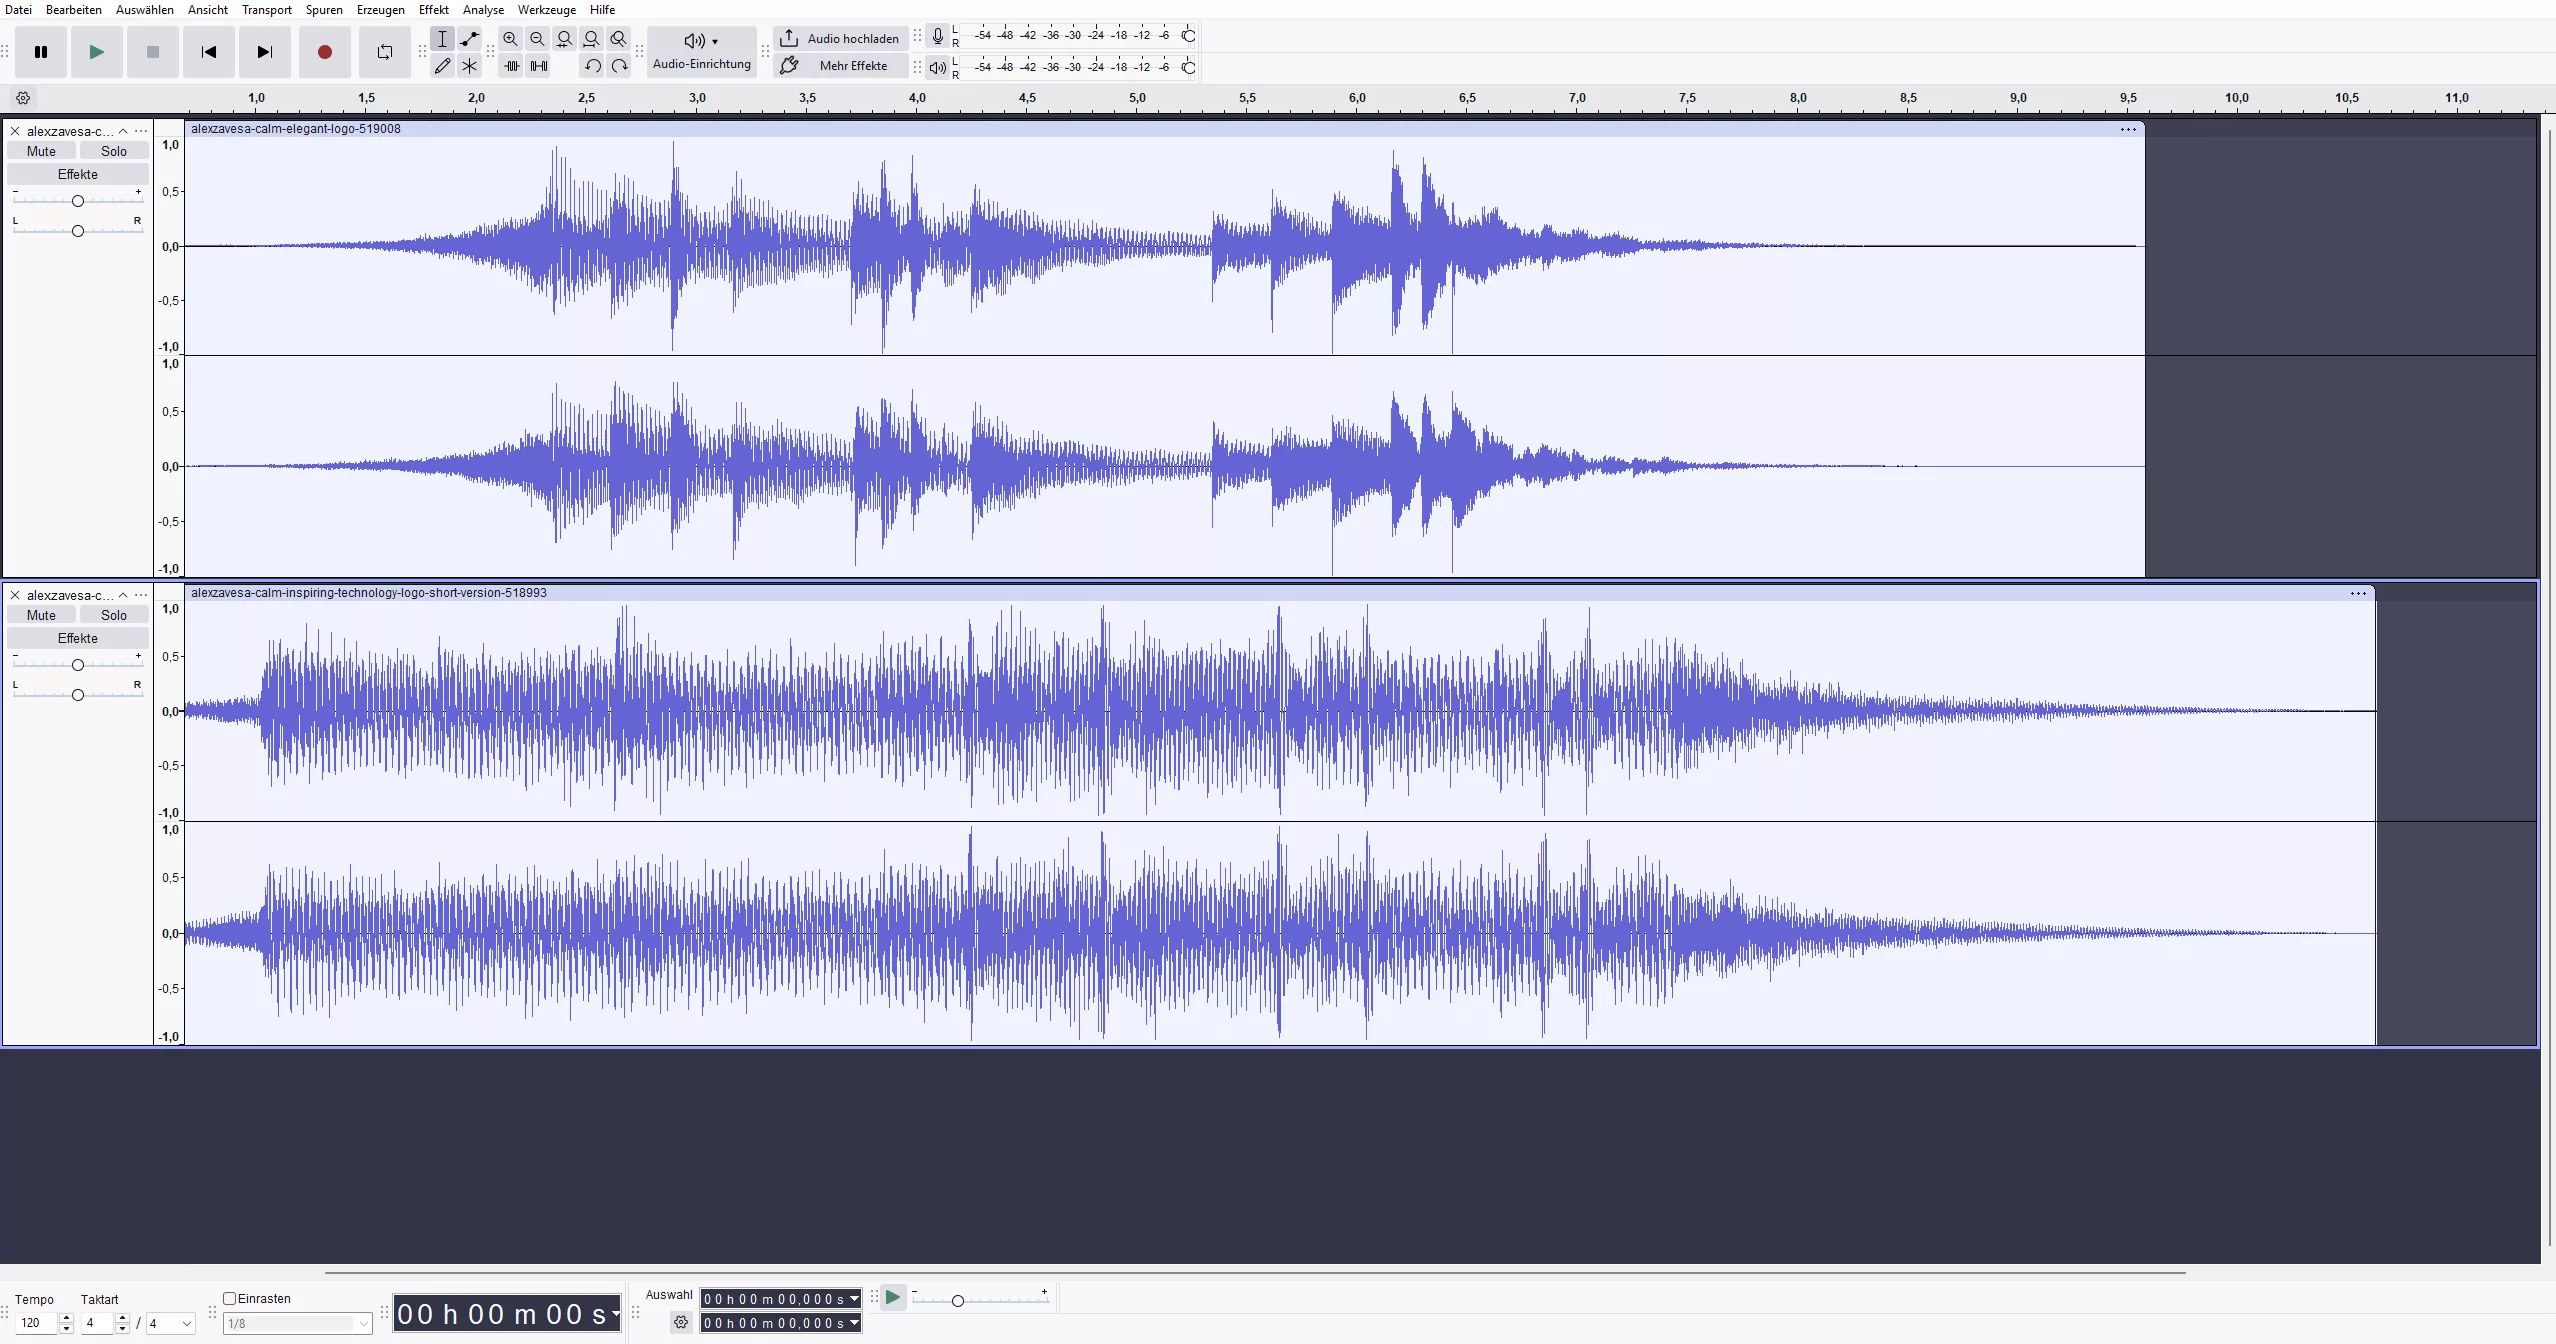Start recording with the red Record button
The height and width of the screenshot is (1344, 2556).
click(x=325, y=52)
